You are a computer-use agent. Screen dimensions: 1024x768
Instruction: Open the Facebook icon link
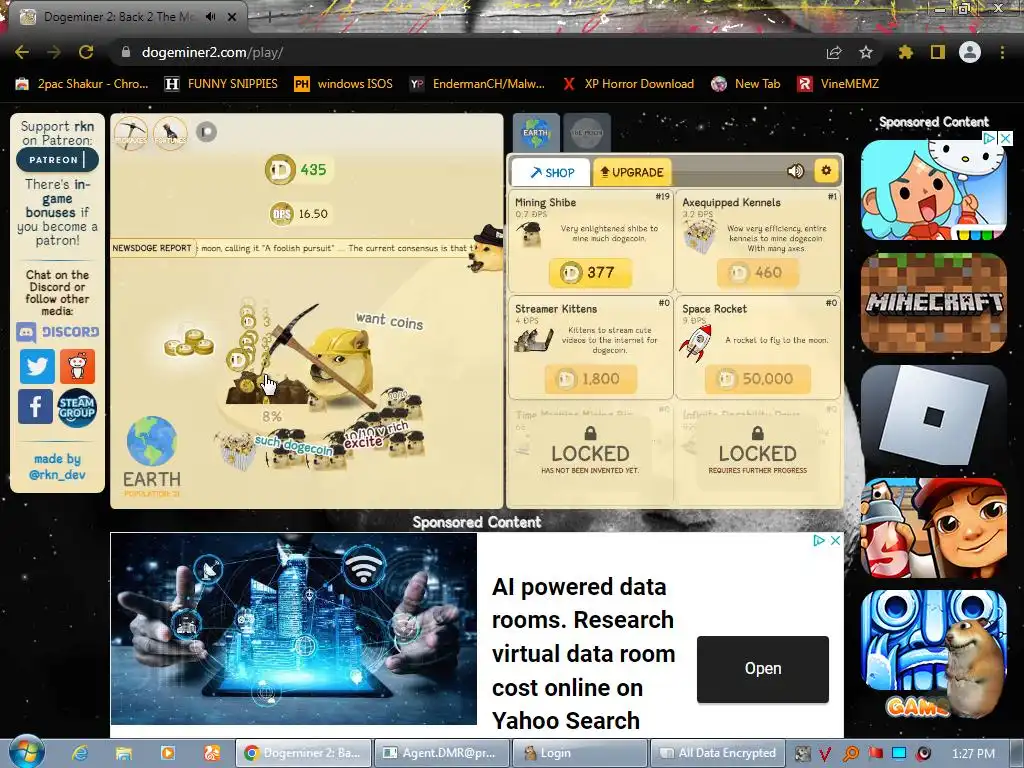[35, 407]
